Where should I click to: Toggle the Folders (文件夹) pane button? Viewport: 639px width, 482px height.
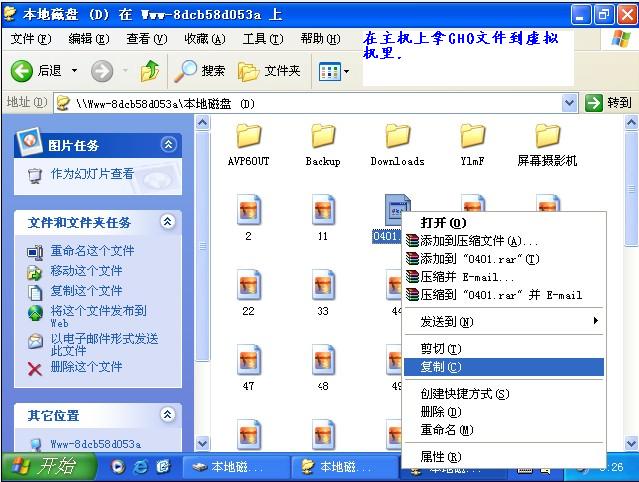[x=269, y=71]
